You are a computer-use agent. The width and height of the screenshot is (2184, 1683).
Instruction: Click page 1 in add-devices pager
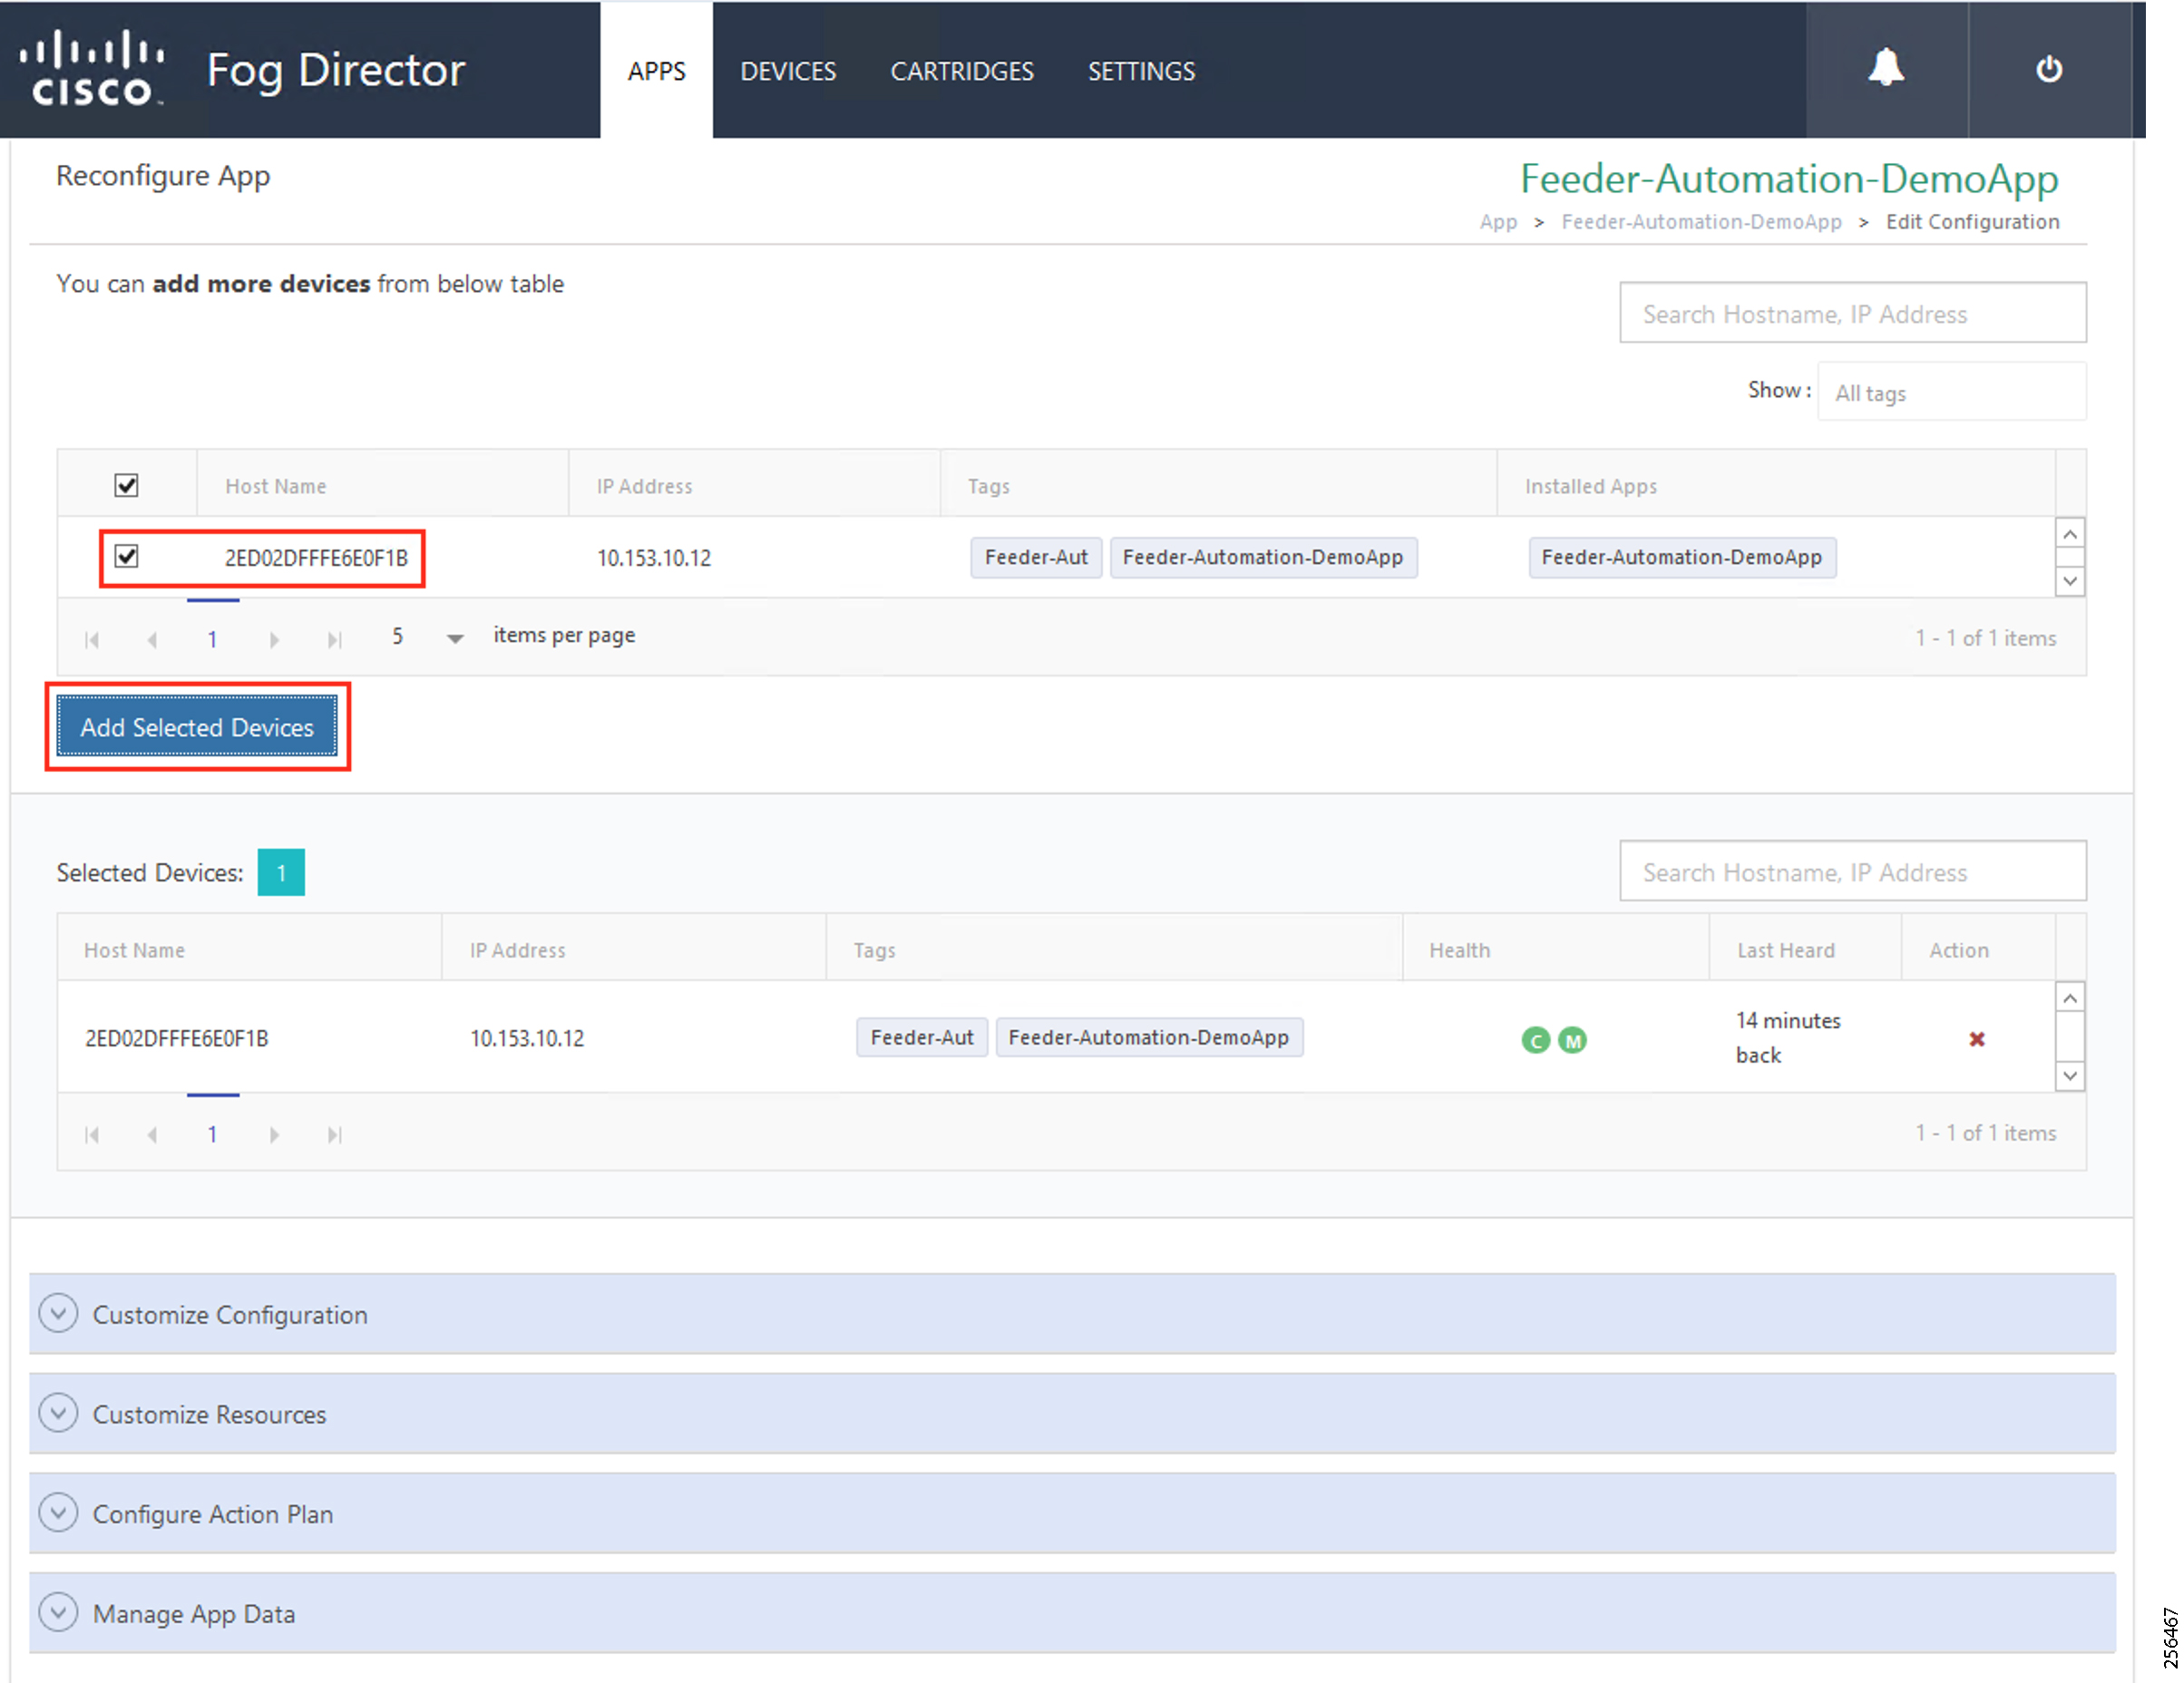pyautogui.click(x=212, y=639)
